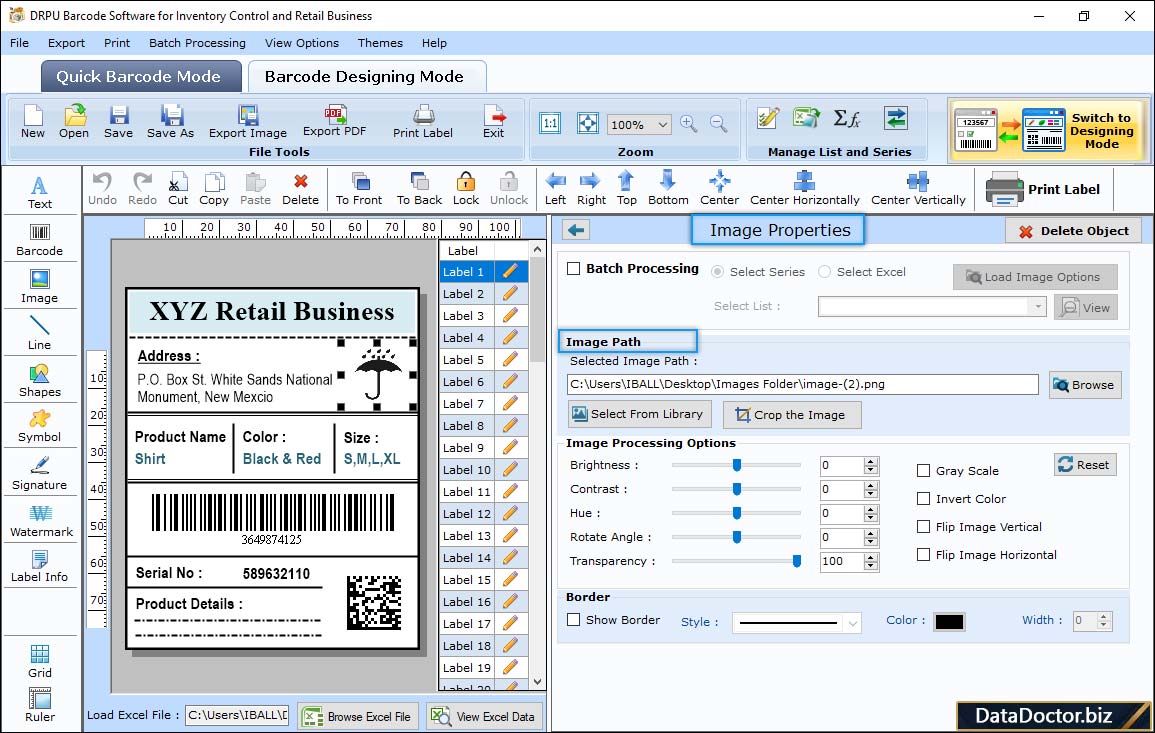
Task: Pick the Barcode tool
Action: 40,240
